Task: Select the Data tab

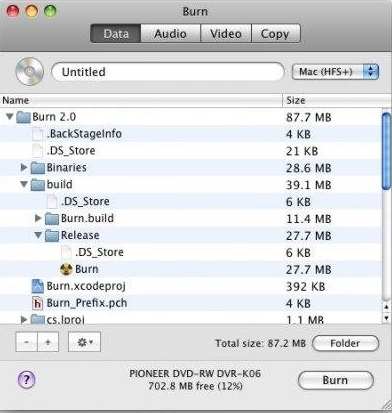Action: coord(116,33)
